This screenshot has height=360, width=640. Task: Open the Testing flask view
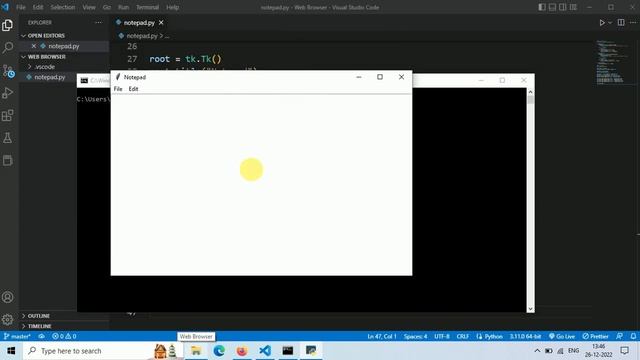[x=7, y=138]
